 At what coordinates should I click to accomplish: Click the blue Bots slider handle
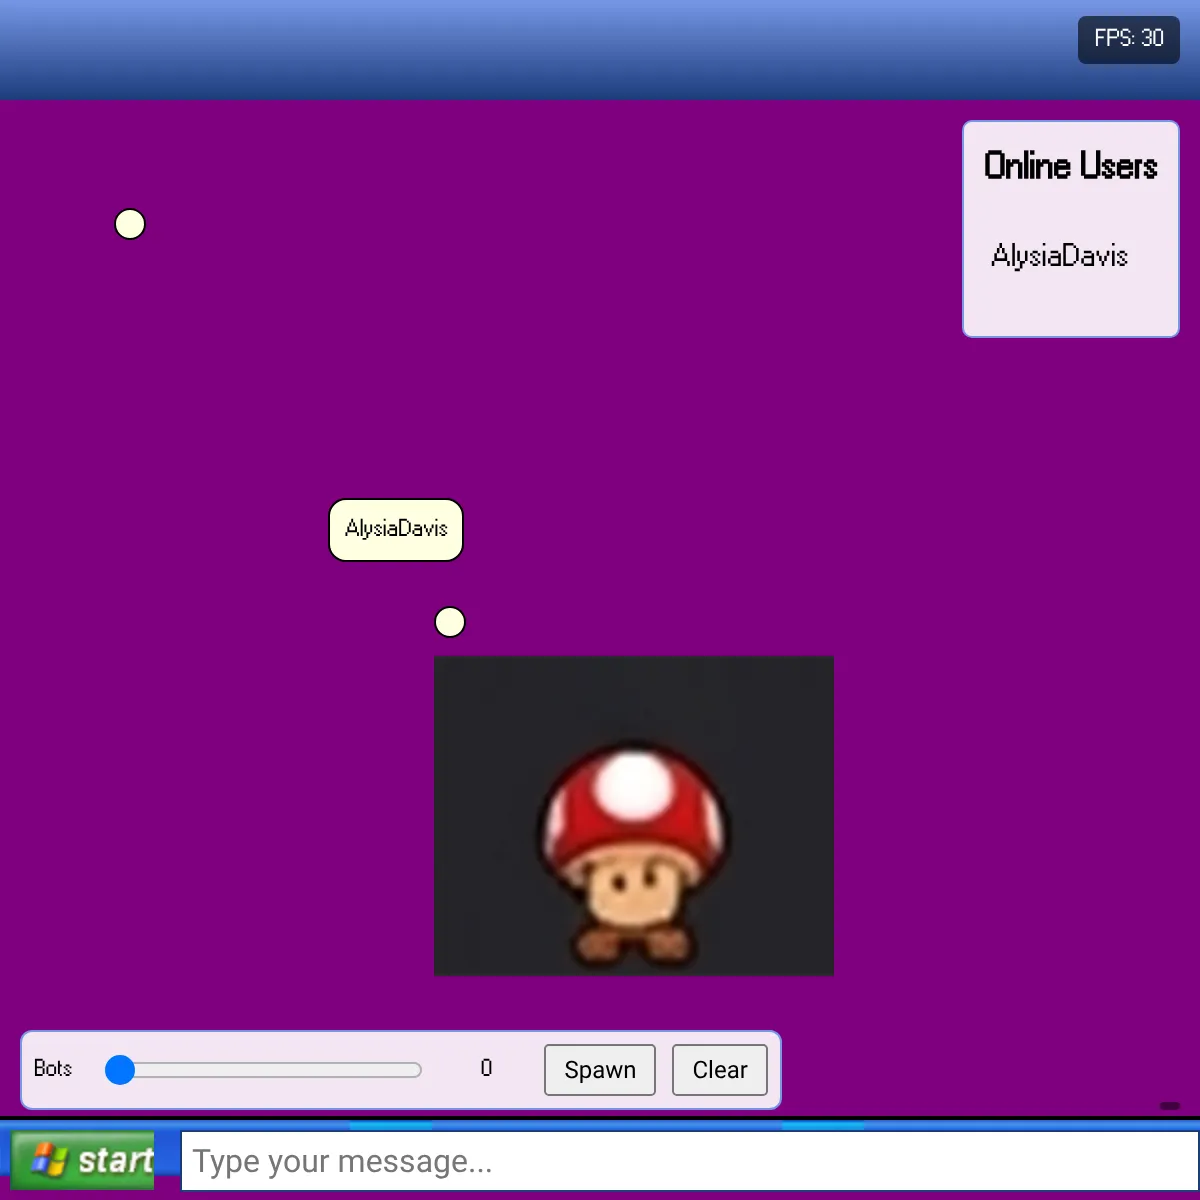120,1070
